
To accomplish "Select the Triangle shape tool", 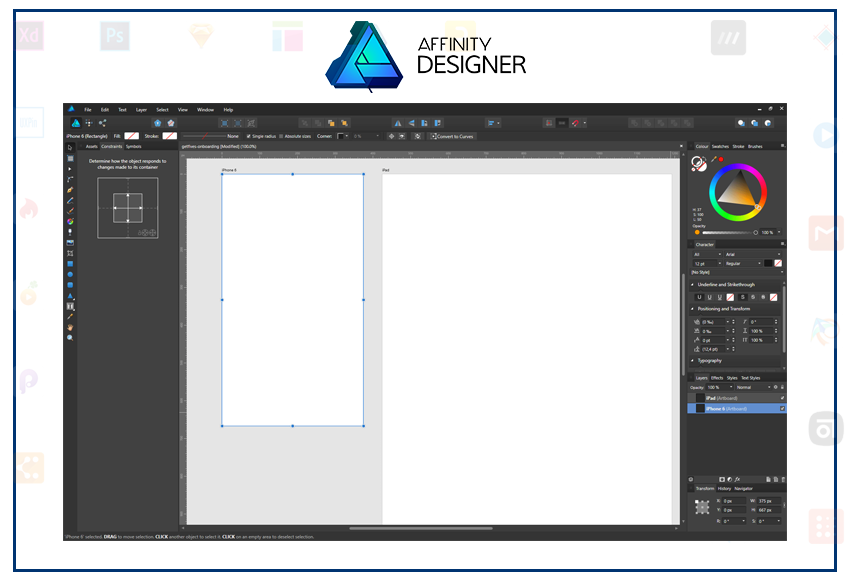I will click(x=70, y=295).
